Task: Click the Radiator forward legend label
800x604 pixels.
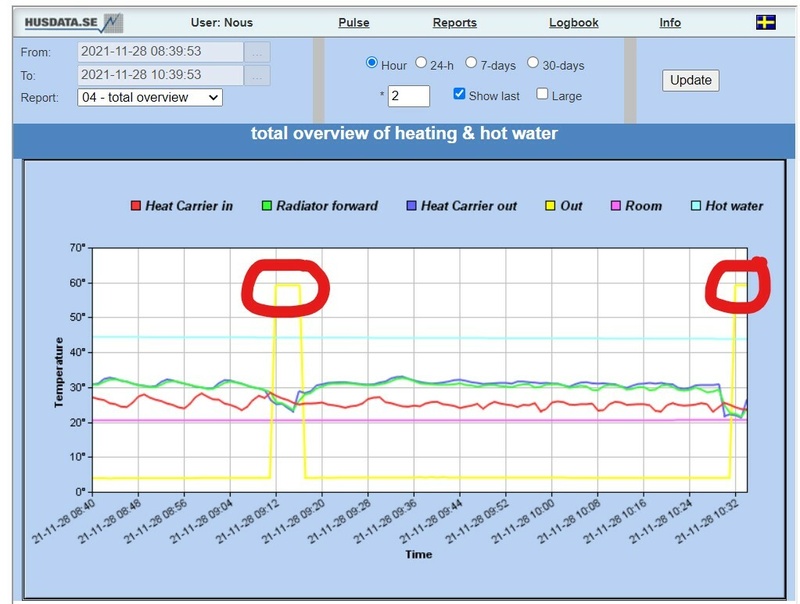Action: coord(327,206)
